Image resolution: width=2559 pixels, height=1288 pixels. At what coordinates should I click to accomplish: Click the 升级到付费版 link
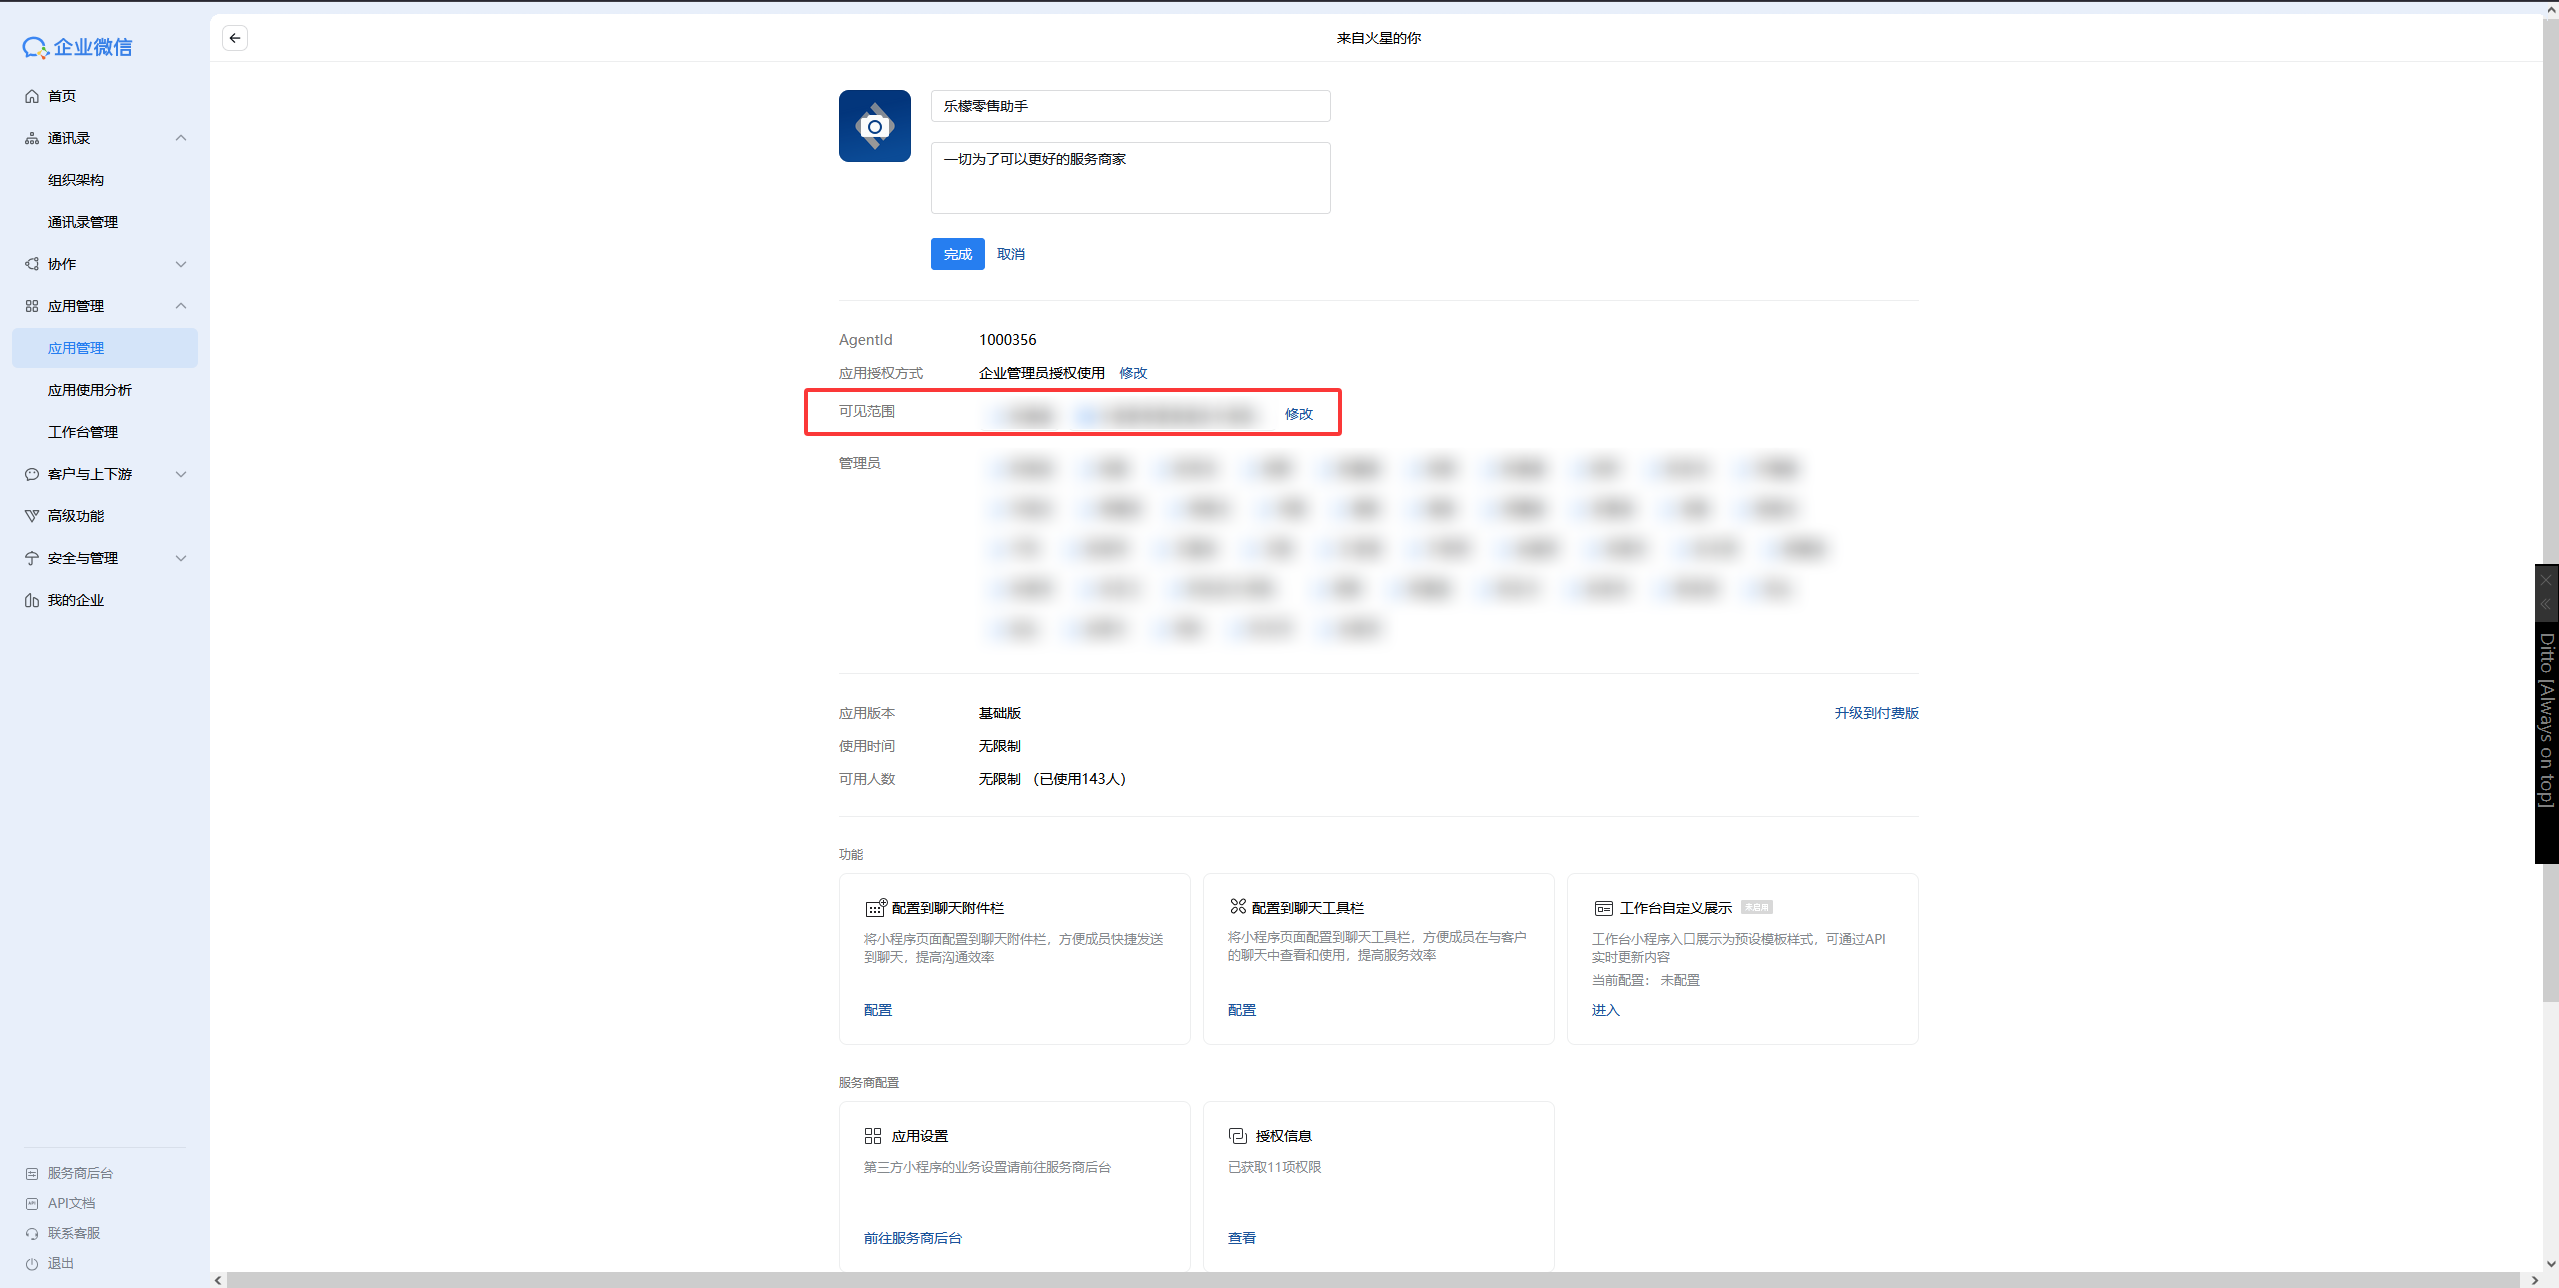pyautogui.click(x=1876, y=713)
